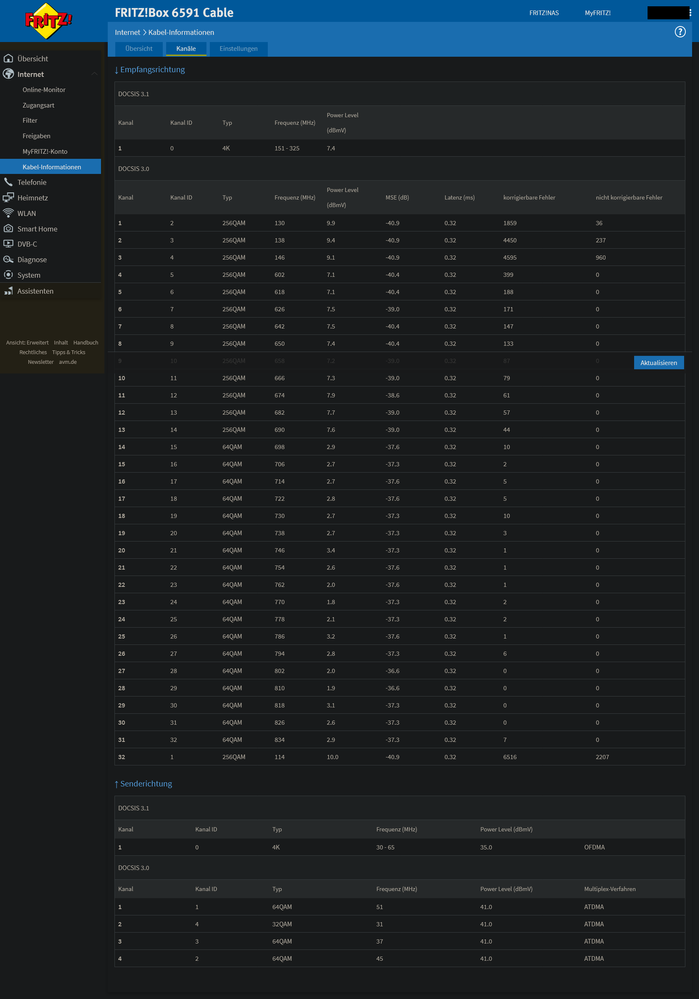
Task: Click the MSE (dB) column header
Action: [x=398, y=198]
